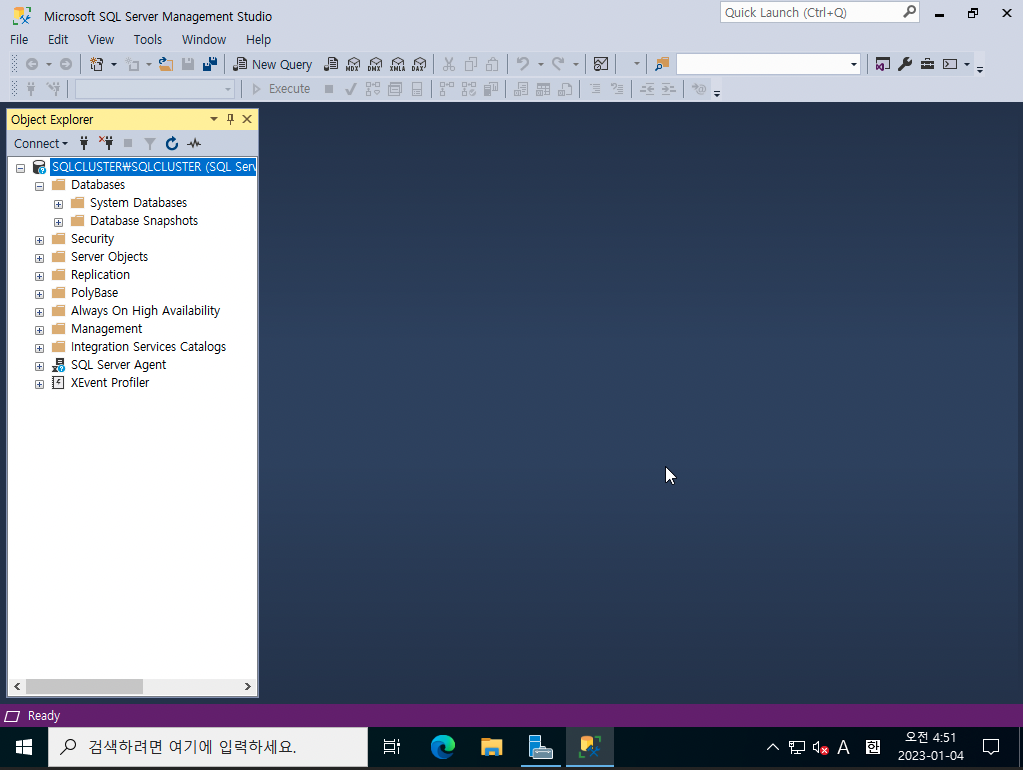Open the Window menu

pos(204,40)
